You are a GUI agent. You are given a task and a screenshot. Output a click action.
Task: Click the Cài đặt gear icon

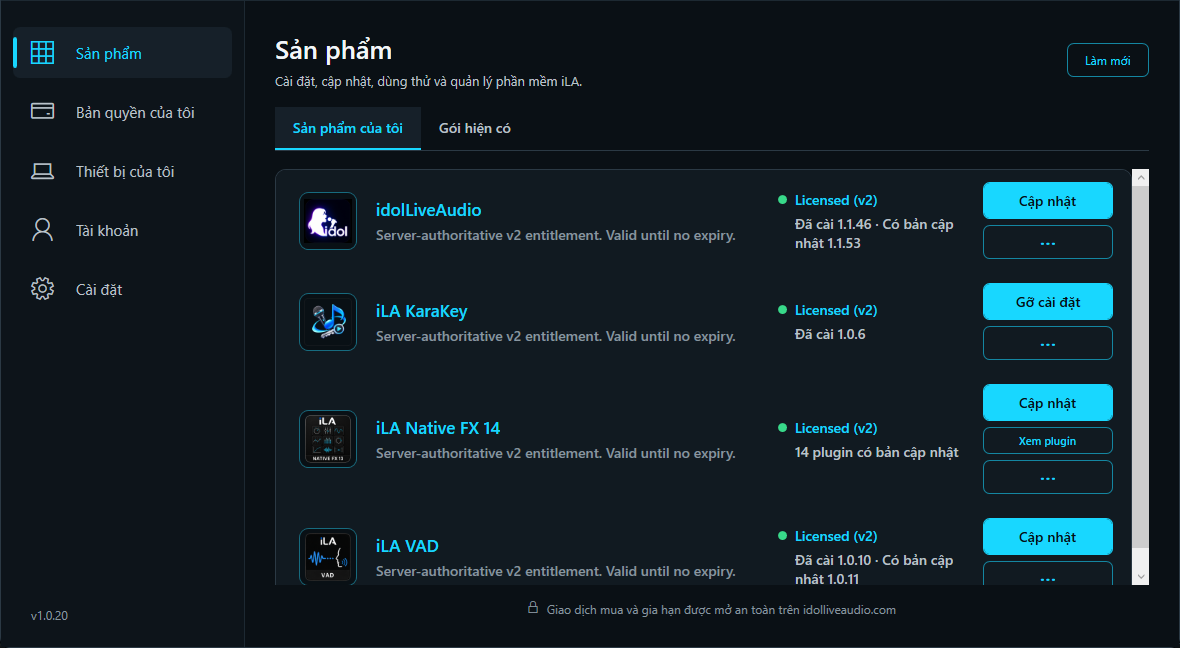(42, 289)
